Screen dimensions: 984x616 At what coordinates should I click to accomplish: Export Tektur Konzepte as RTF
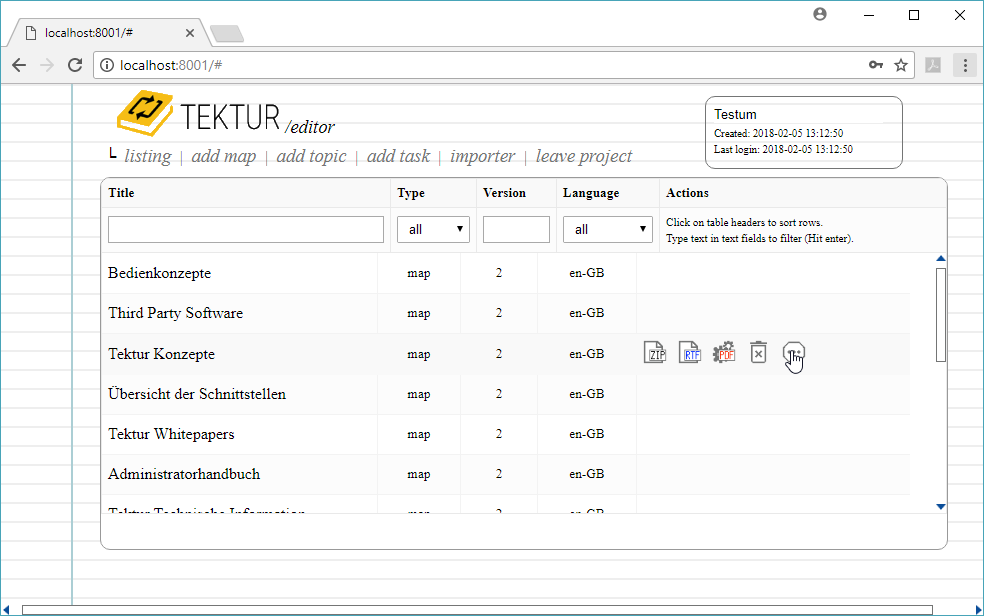689,353
